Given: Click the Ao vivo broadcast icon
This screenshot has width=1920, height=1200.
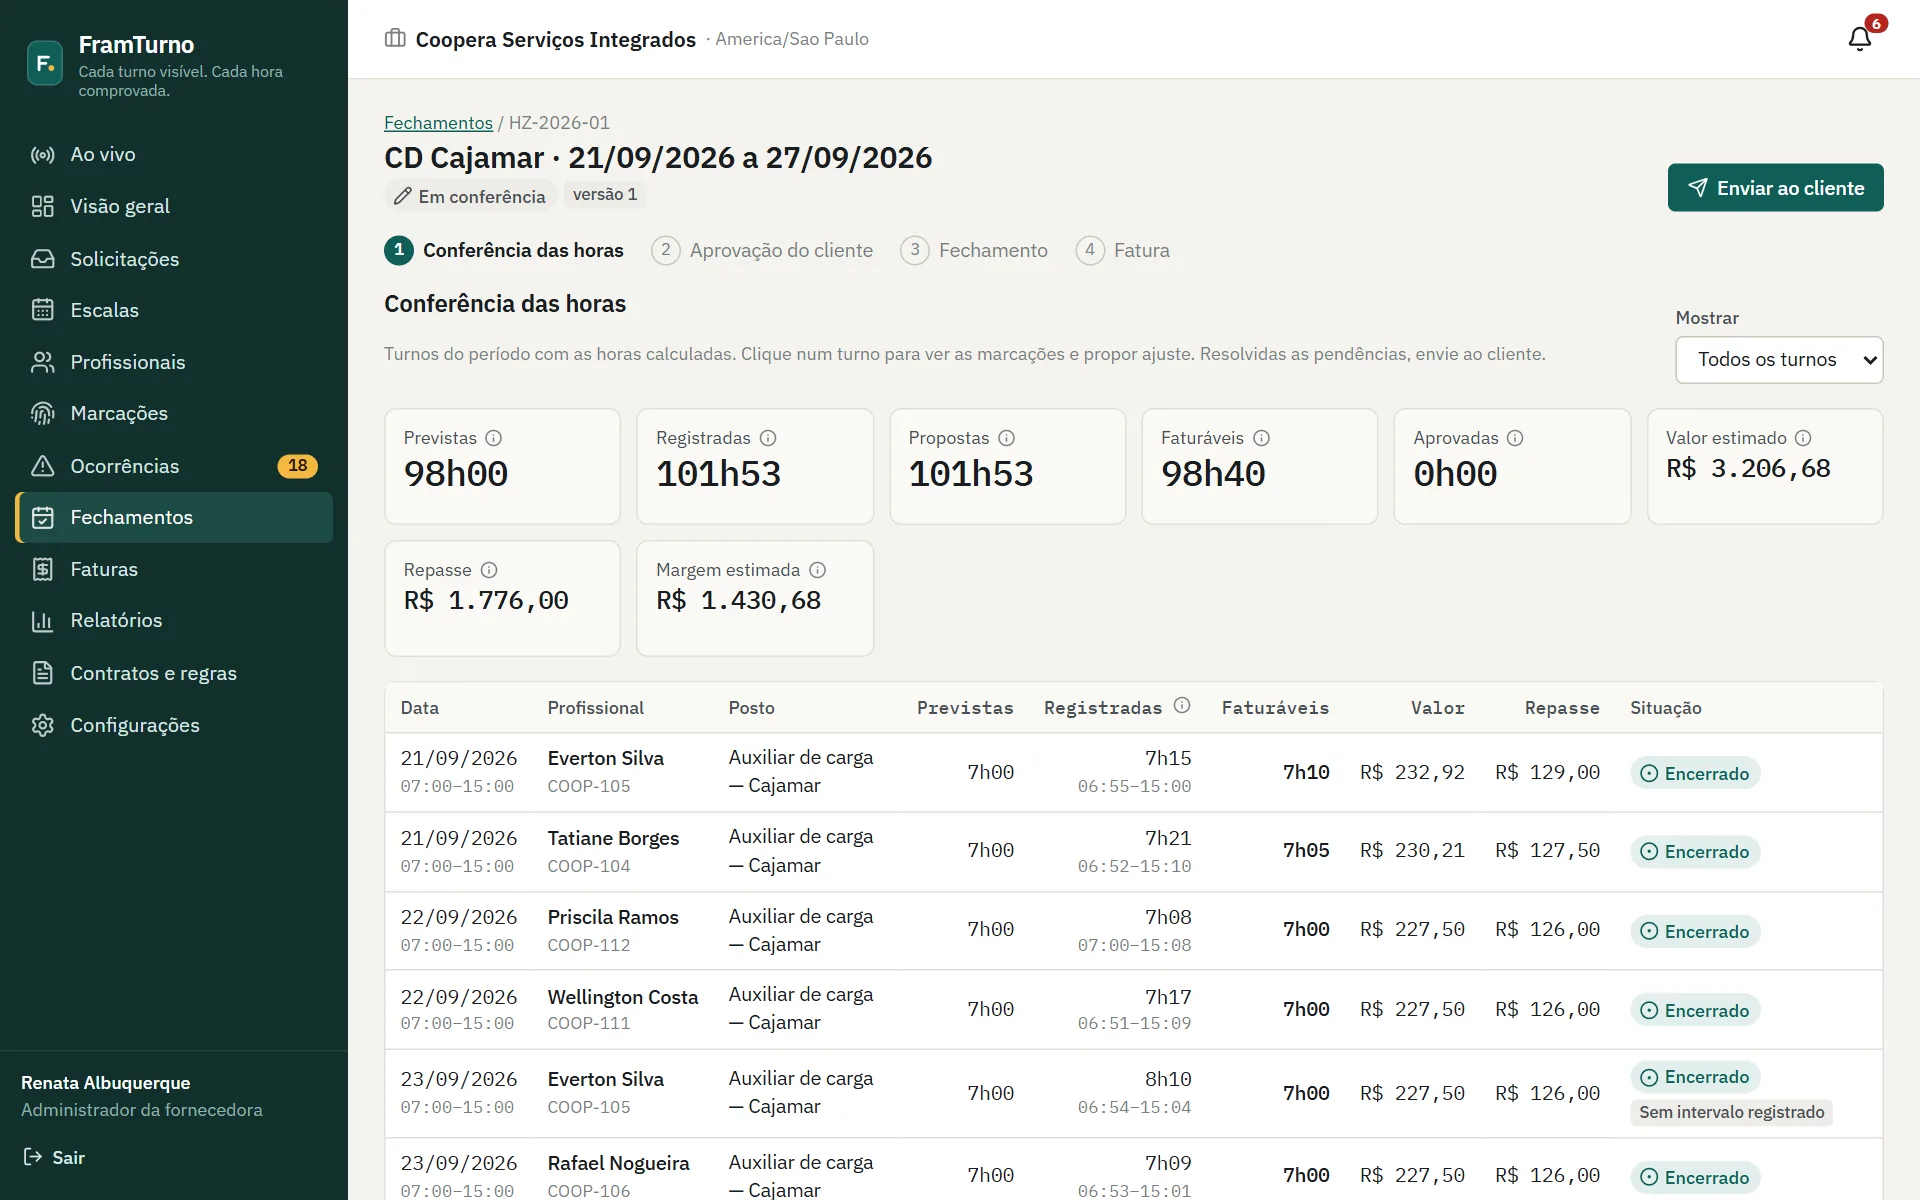Looking at the screenshot, I should pos(42,155).
